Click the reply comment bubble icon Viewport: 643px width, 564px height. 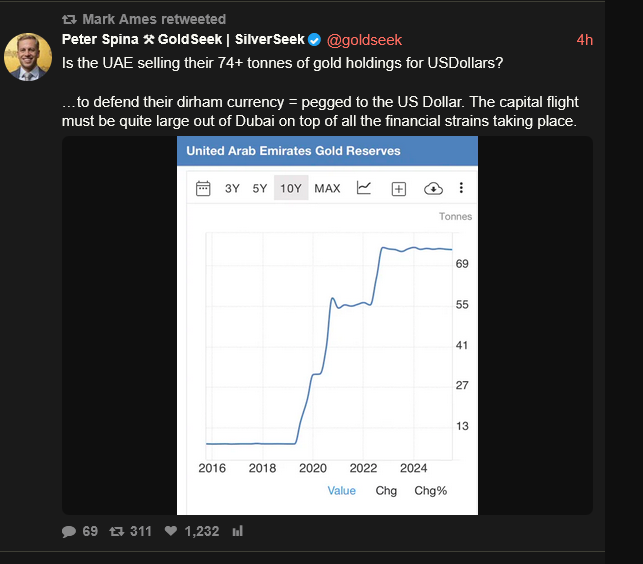click(x=69, y=531)
